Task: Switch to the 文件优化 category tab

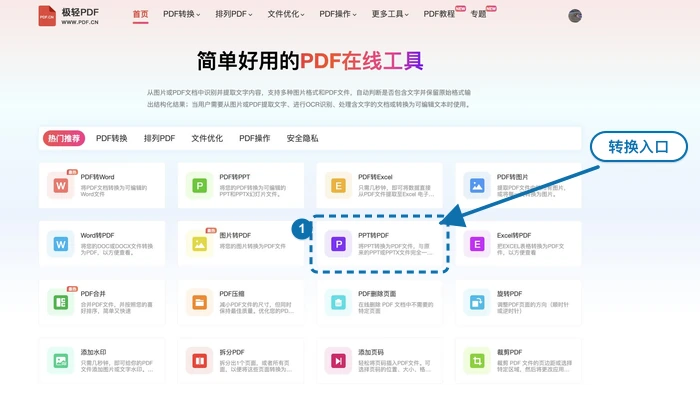Action: click(207, 138)
